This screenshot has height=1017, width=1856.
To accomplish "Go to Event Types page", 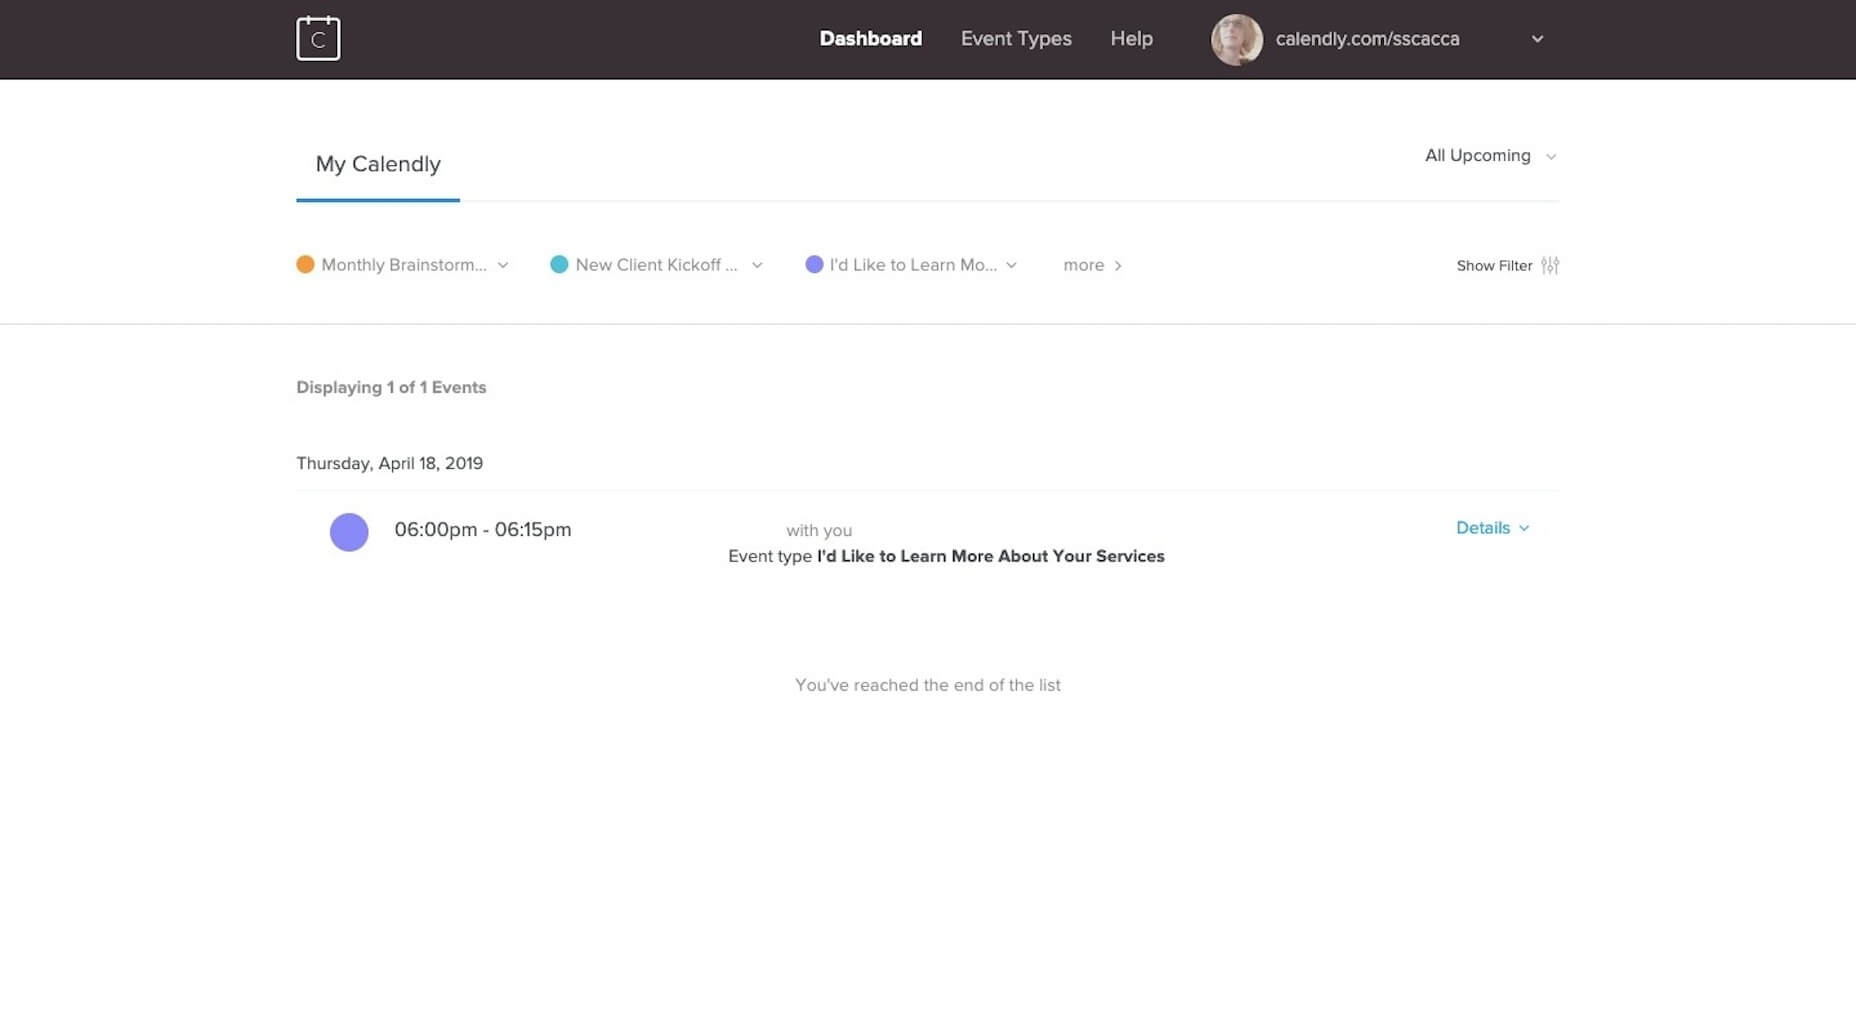I will [1016, 39].
